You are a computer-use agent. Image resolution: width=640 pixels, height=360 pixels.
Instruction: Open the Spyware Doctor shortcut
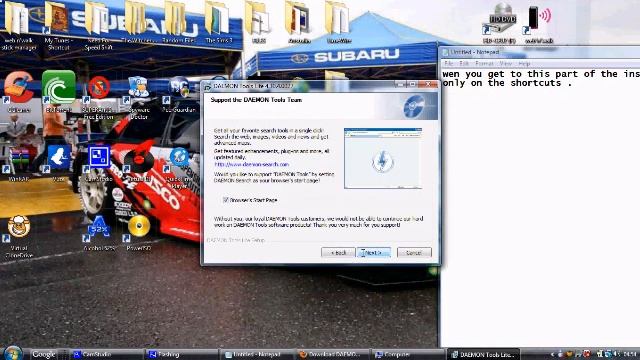[x=138, y=96]
